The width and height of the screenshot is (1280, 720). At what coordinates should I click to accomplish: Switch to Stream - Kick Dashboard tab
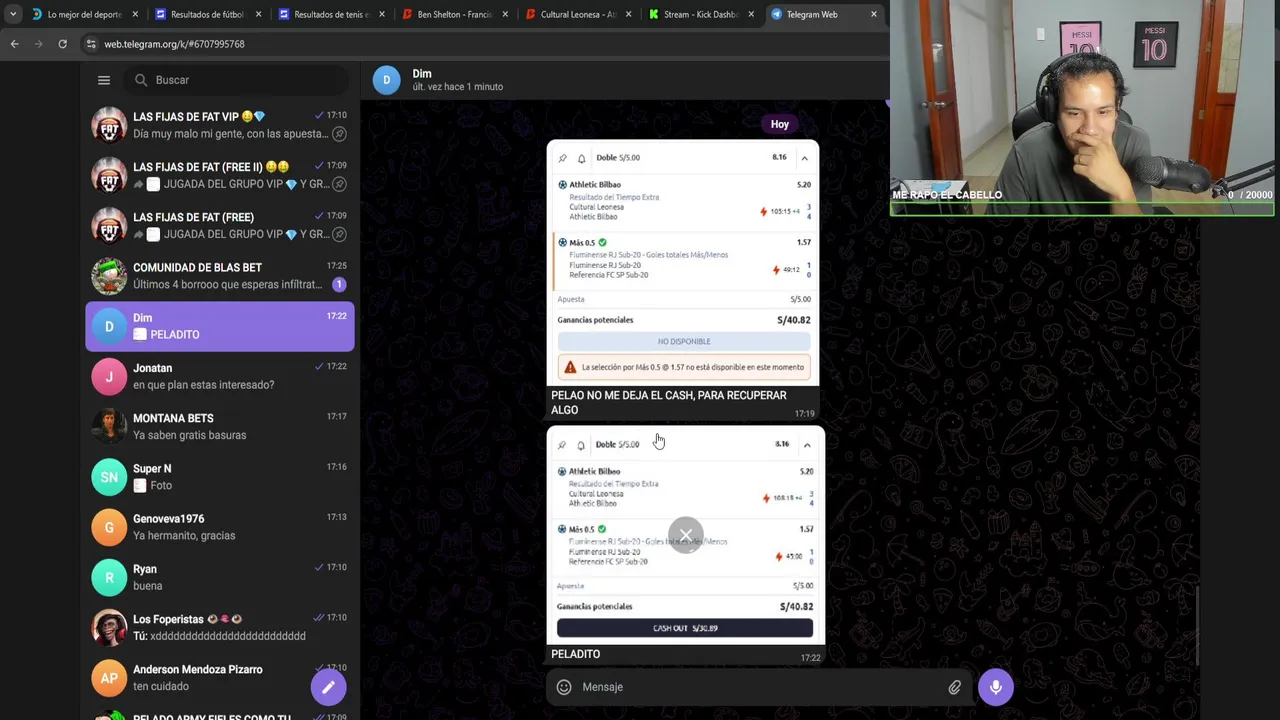(x=702, y=14)
